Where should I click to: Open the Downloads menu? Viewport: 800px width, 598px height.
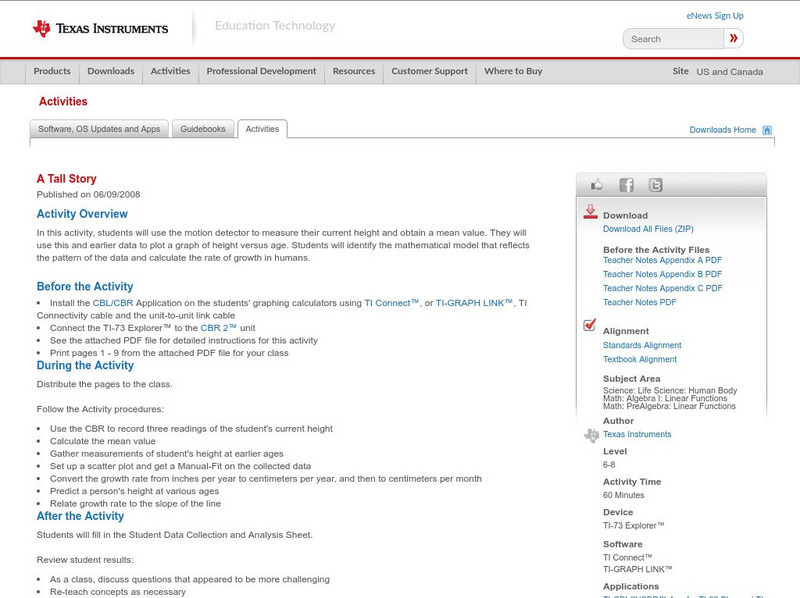(x=111, y=71)
